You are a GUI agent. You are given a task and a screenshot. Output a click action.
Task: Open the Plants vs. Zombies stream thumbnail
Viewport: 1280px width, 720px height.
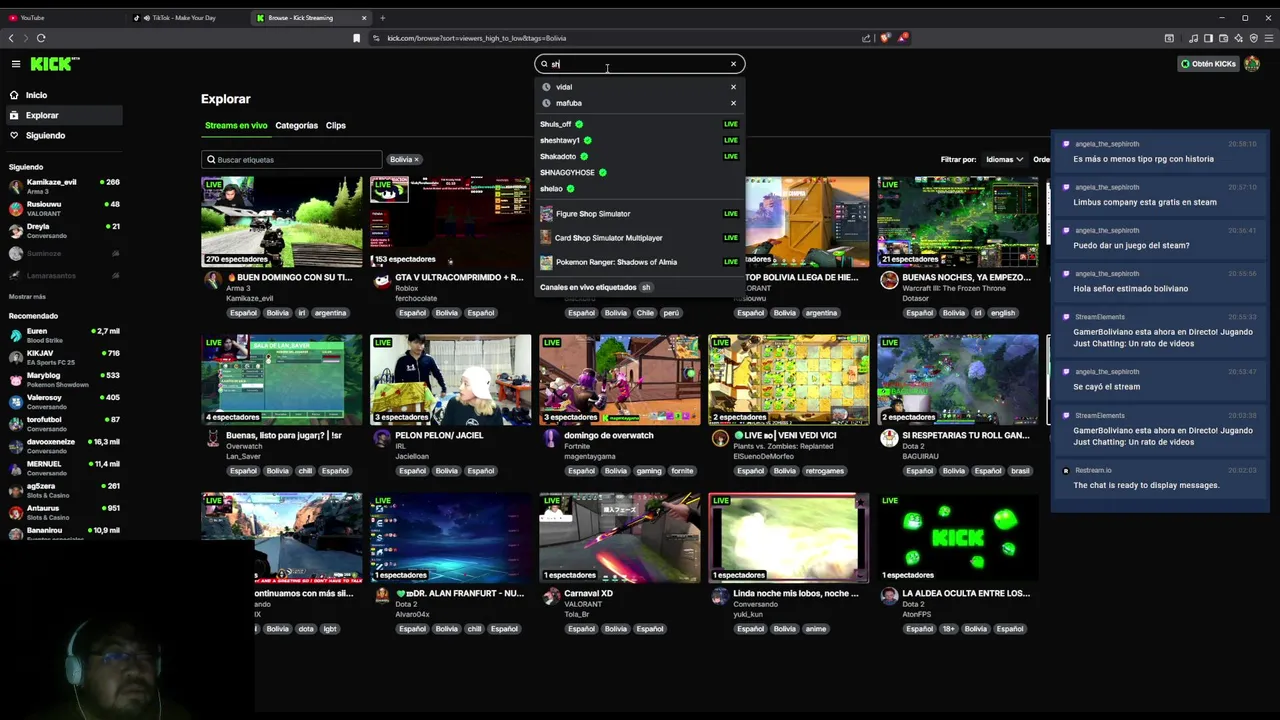pyautogui.click(x=789, y=380)
